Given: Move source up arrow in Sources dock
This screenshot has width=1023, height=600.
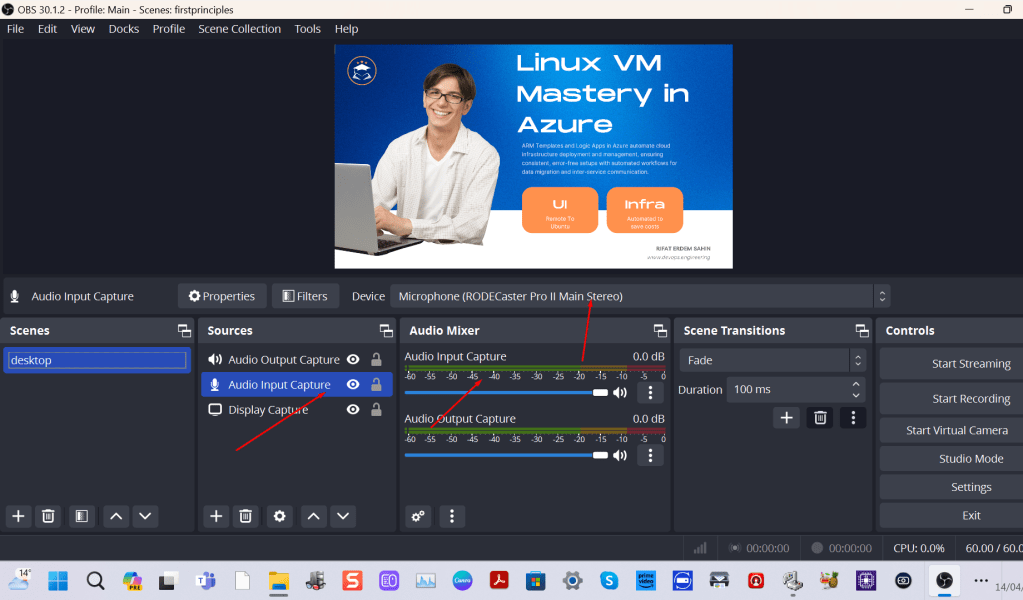Looking at the screenshot, I should coord(314,516).
